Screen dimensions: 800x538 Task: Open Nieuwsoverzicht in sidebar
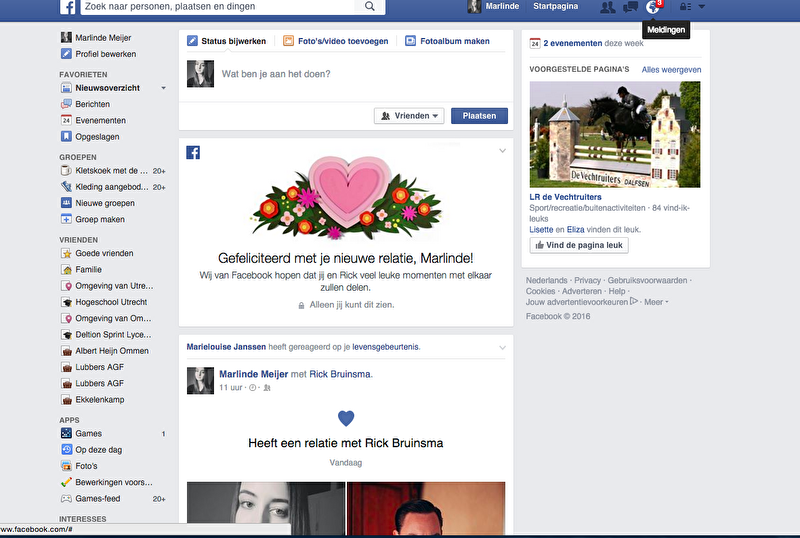point(108,88)
